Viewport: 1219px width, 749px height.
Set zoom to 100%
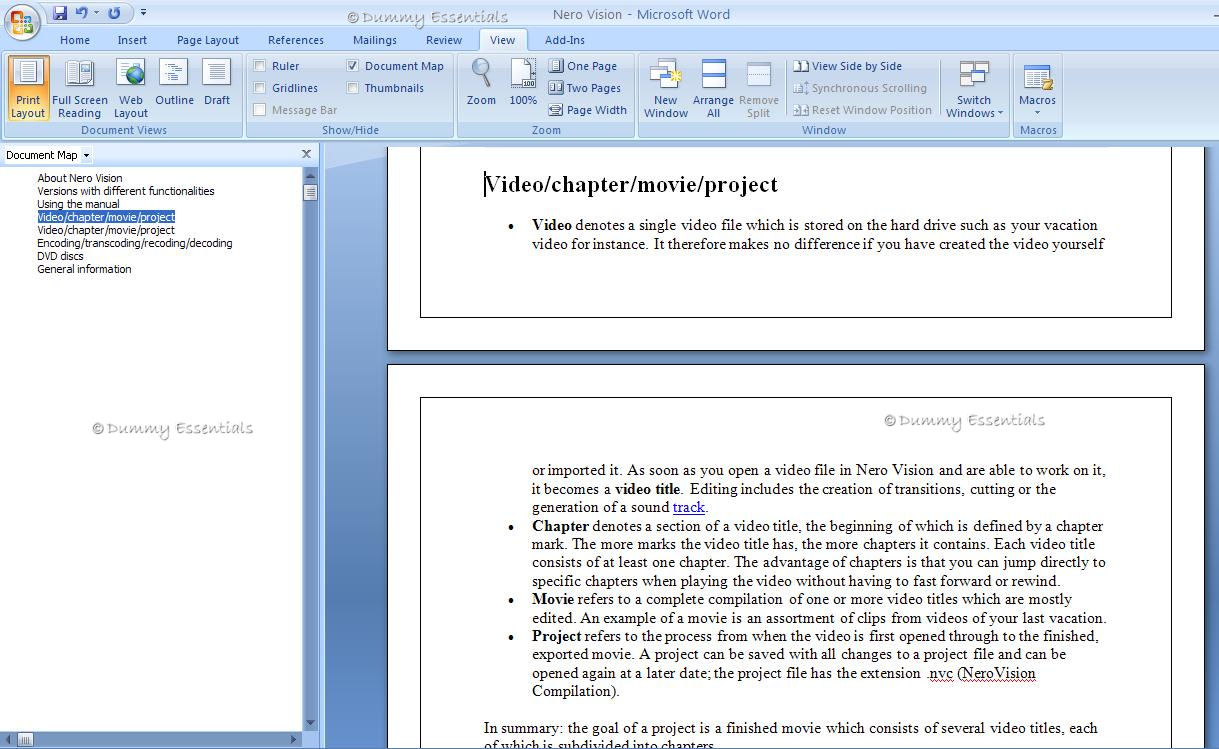(523, 83)
